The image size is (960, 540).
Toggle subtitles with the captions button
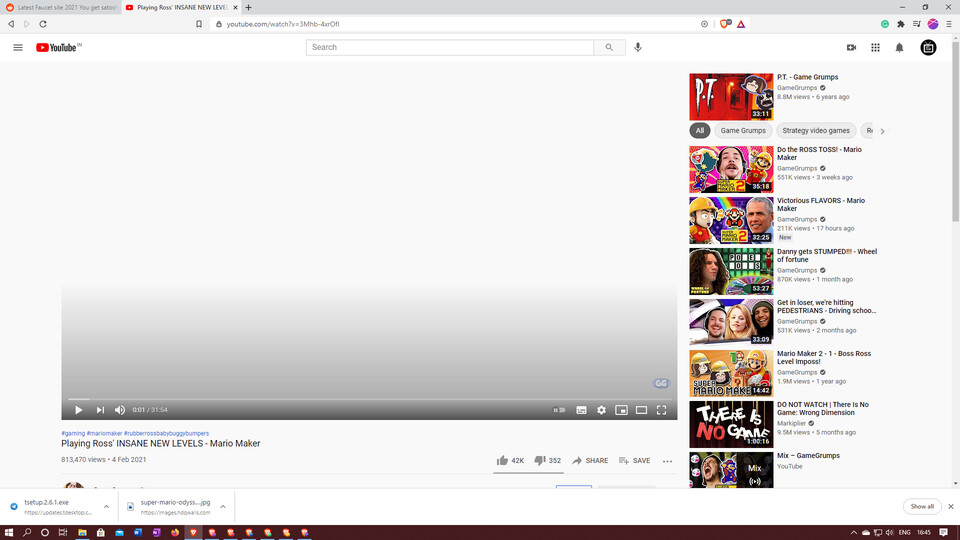[581, 410]
